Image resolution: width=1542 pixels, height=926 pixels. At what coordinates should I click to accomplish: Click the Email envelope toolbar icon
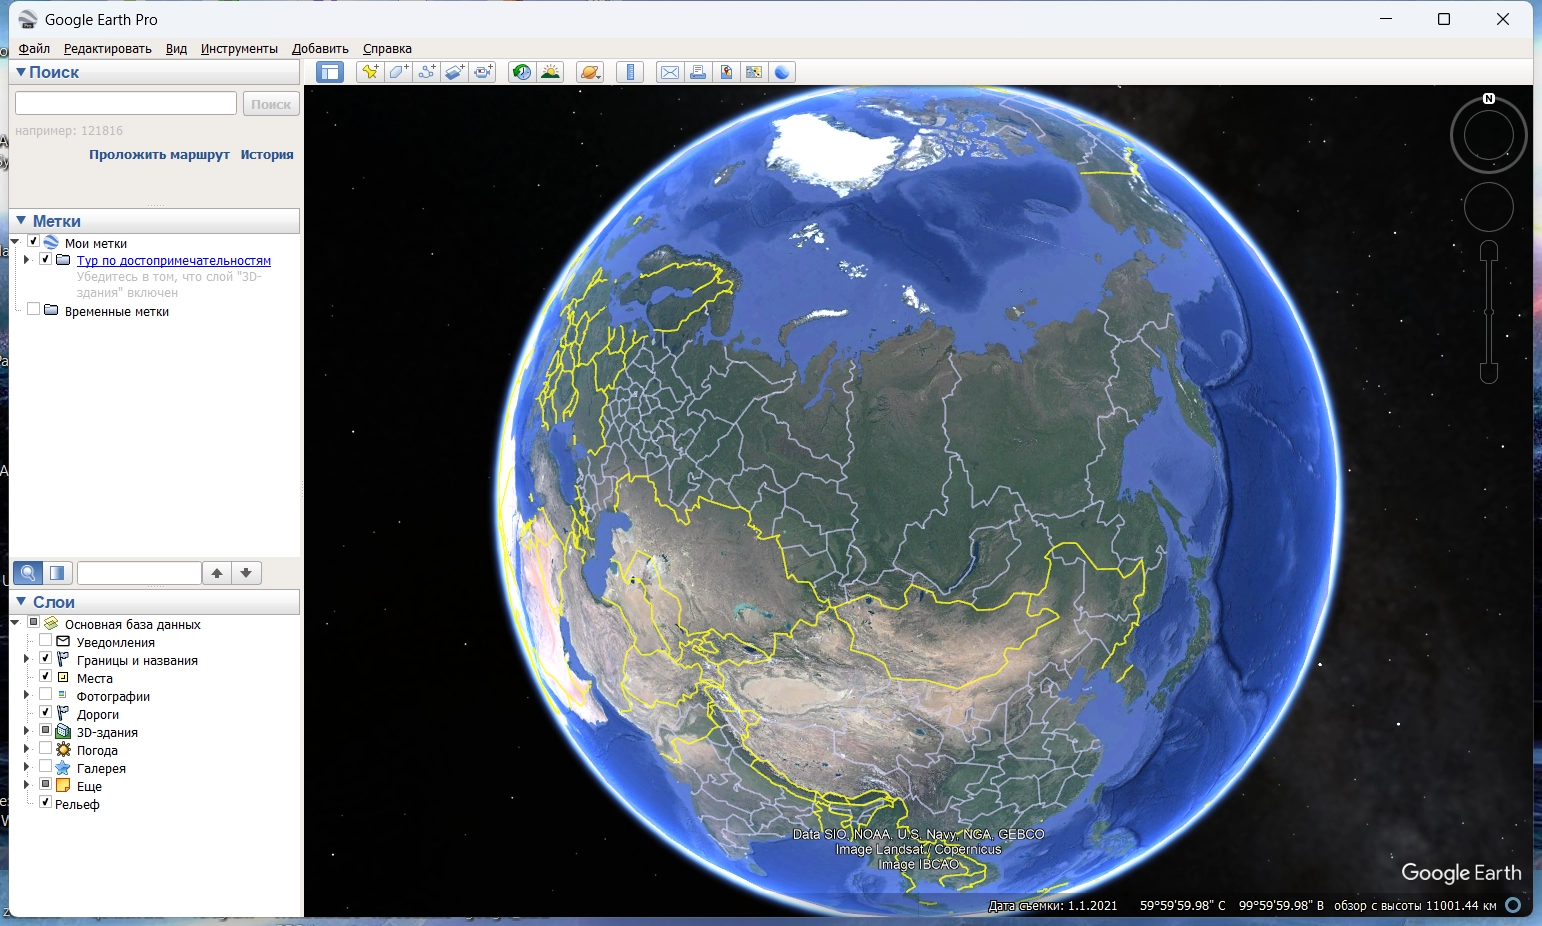[670, 72]
